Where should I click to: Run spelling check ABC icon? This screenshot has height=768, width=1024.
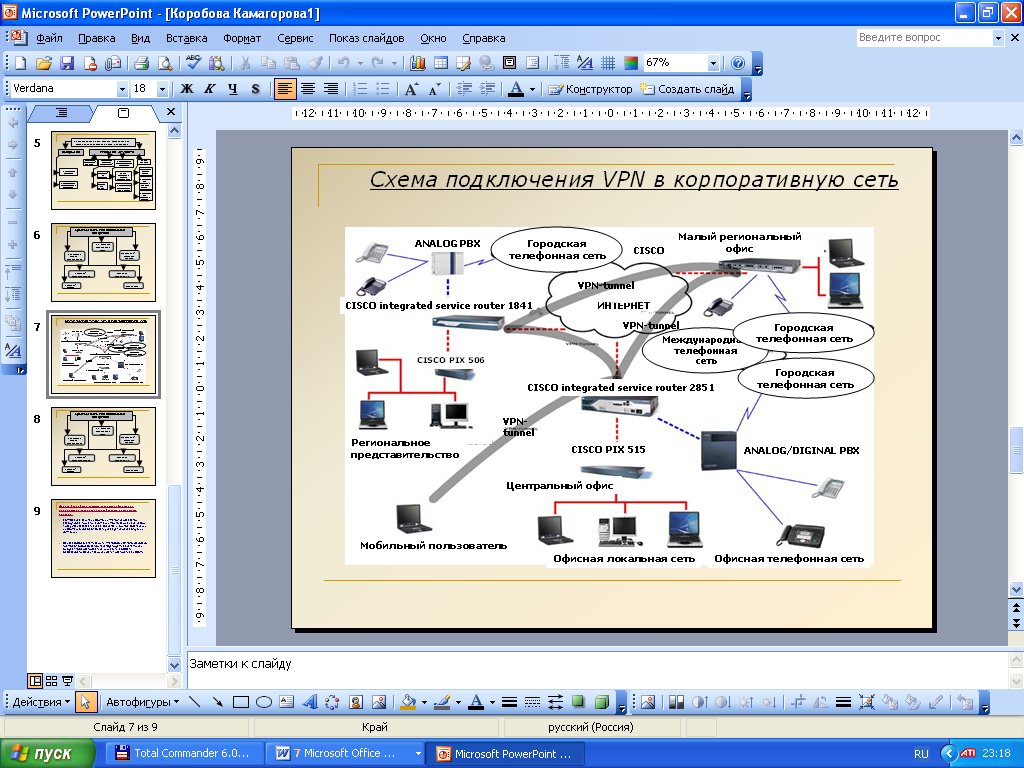click(193, 63)
